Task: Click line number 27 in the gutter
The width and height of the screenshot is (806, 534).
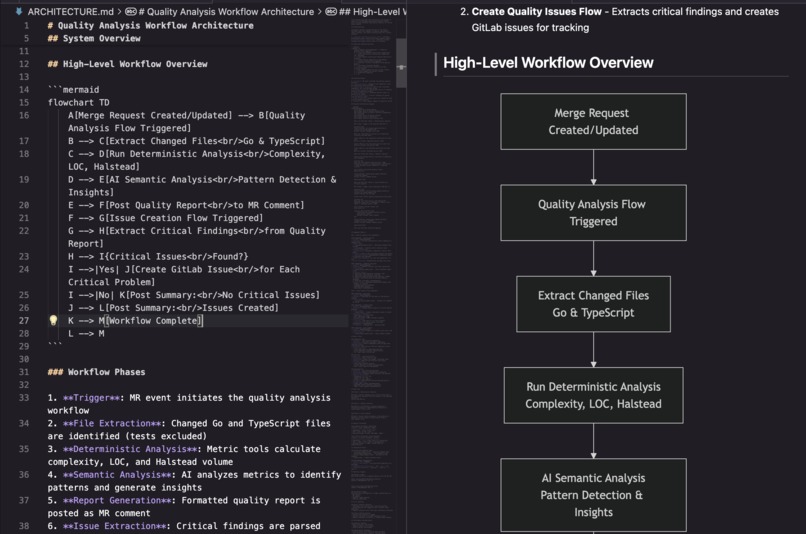Action: point(24,321)
